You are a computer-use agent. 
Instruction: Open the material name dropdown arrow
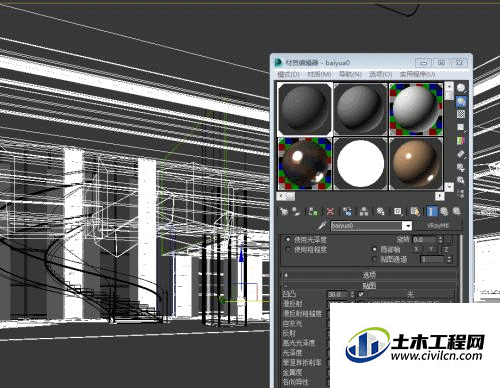click(x=408, y=226)
